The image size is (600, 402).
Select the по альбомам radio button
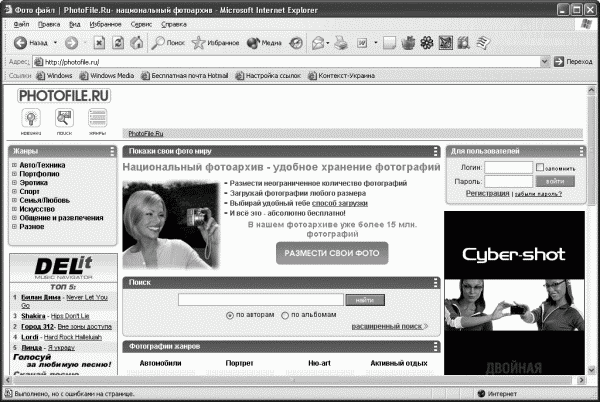[x=285, y=316]
